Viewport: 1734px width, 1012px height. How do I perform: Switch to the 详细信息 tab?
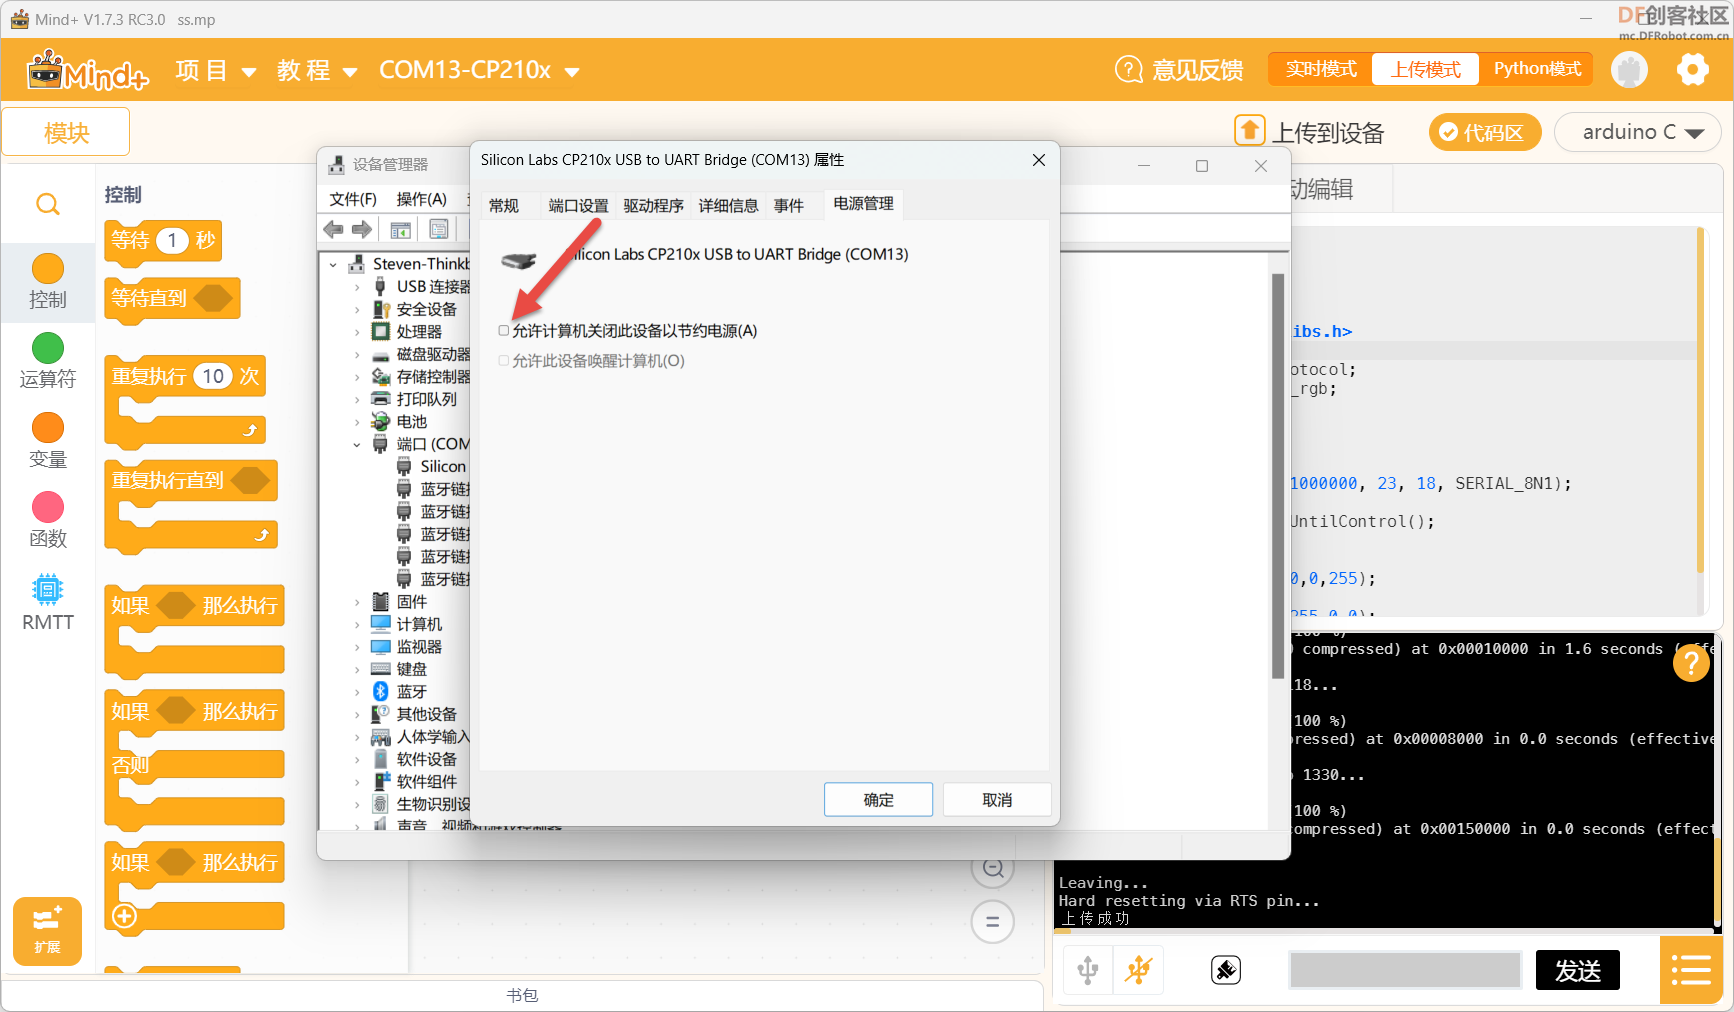coord(728,205)
